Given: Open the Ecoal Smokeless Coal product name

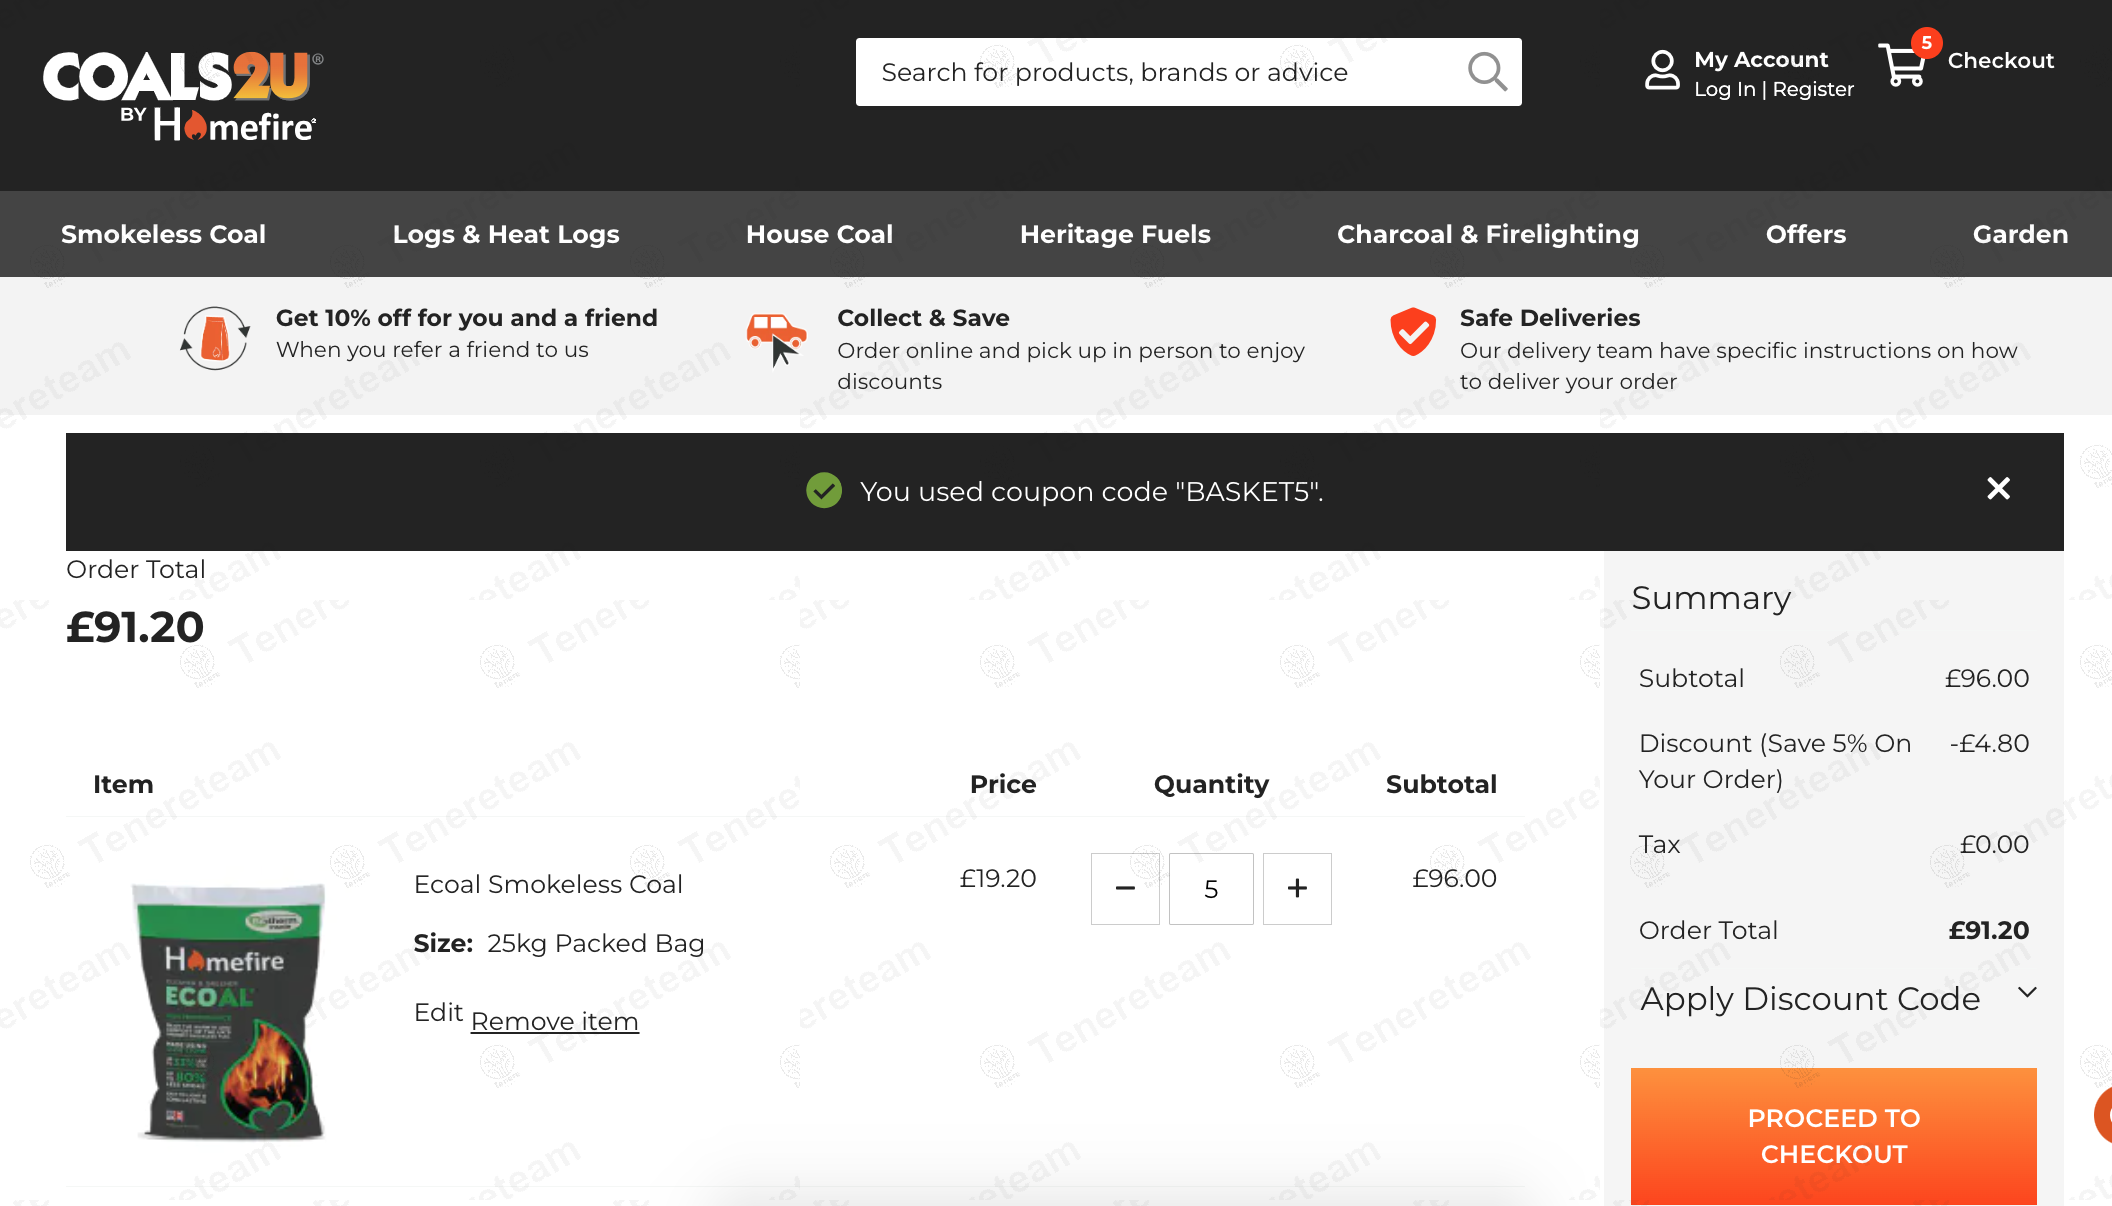Looking at the screenshot, I should (x=548, y=884).
